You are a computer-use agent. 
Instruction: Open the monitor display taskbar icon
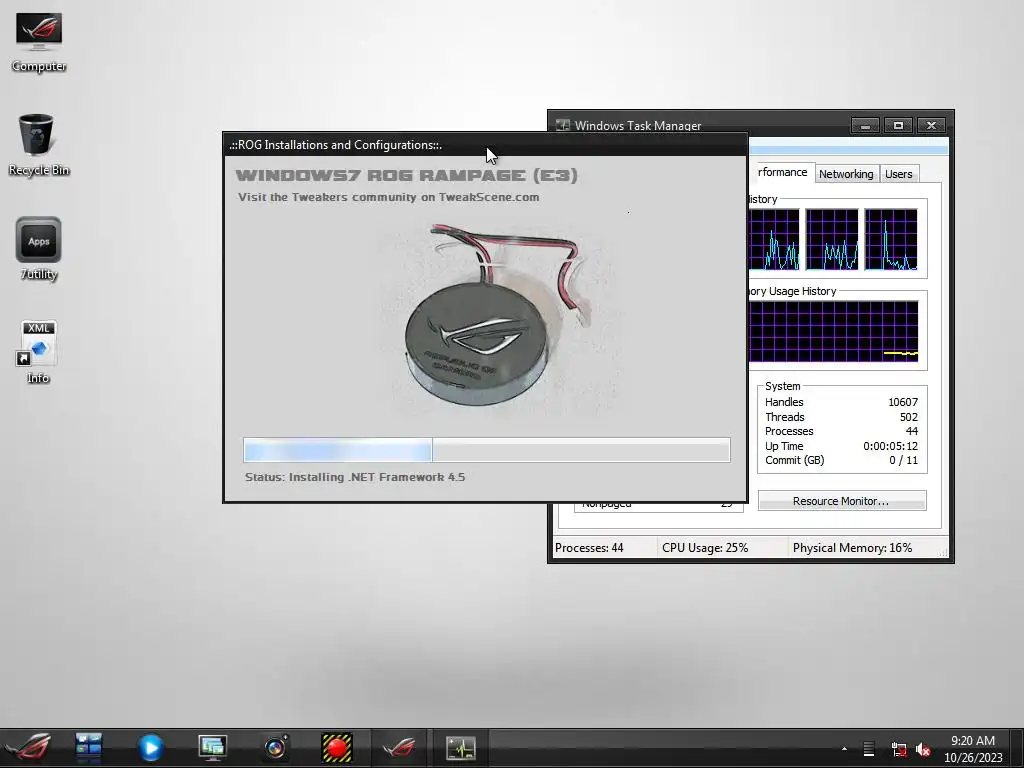tap(212, 748)
